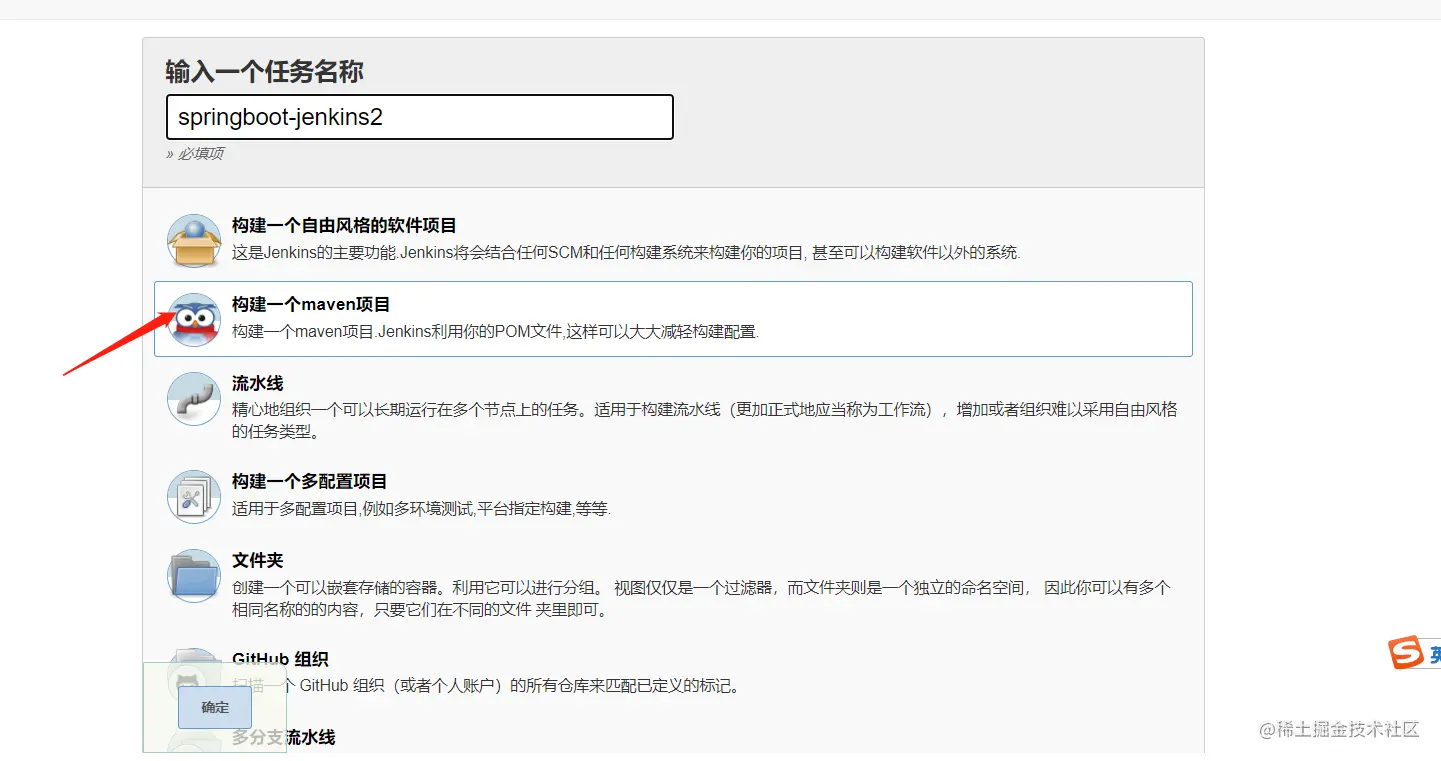Viewport: 1441px width, 761px height.
Task: Click the freestyle project box icon
Action: coord(193,241)
